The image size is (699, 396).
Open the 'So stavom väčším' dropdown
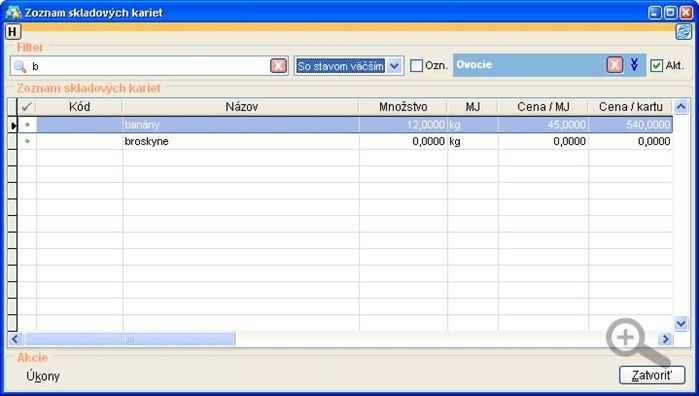[x=394, y=66]
